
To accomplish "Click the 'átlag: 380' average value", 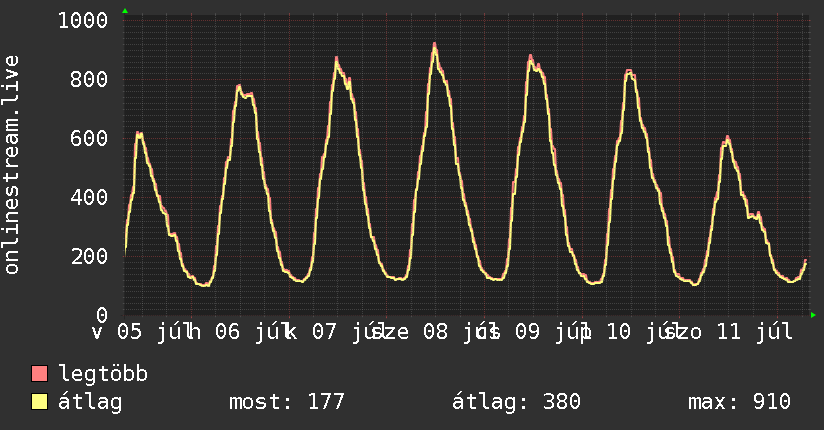I will 516,402.
